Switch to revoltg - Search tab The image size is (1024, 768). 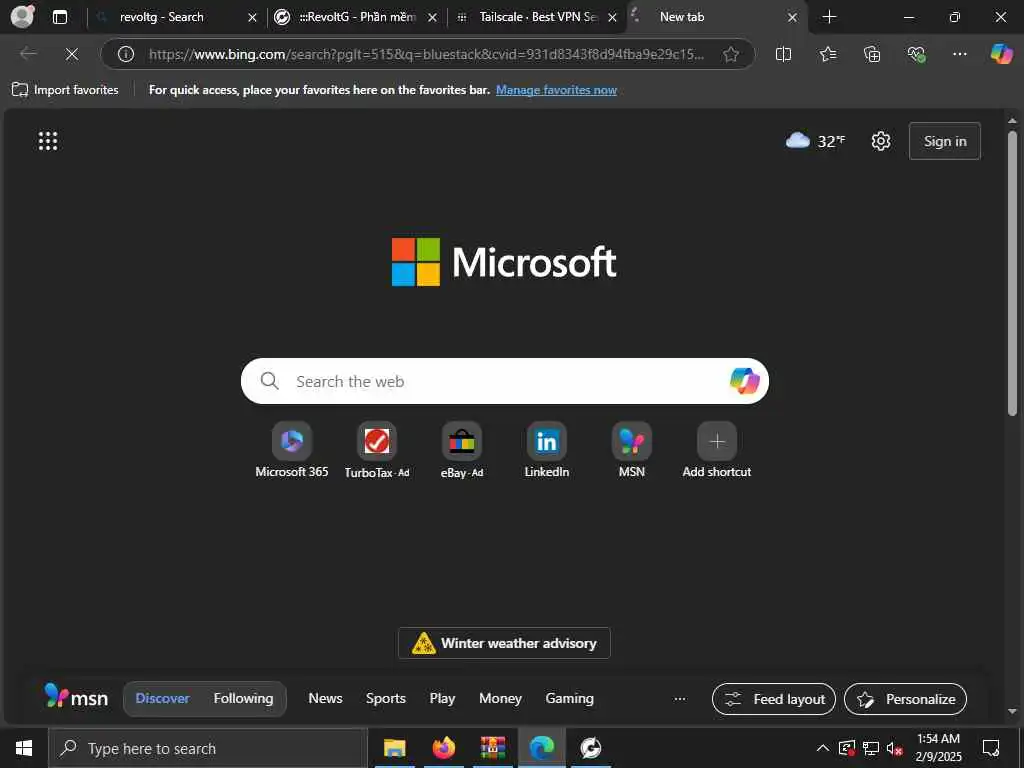(x=162, y=17)
